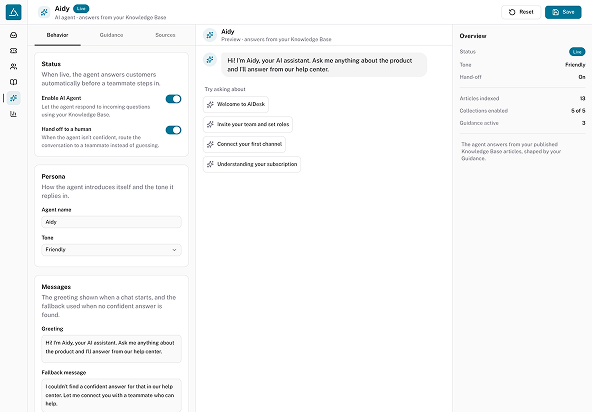592x412 pixels.
Task: Click the Aidy avatar icon in the header
Action: point(44,12)
